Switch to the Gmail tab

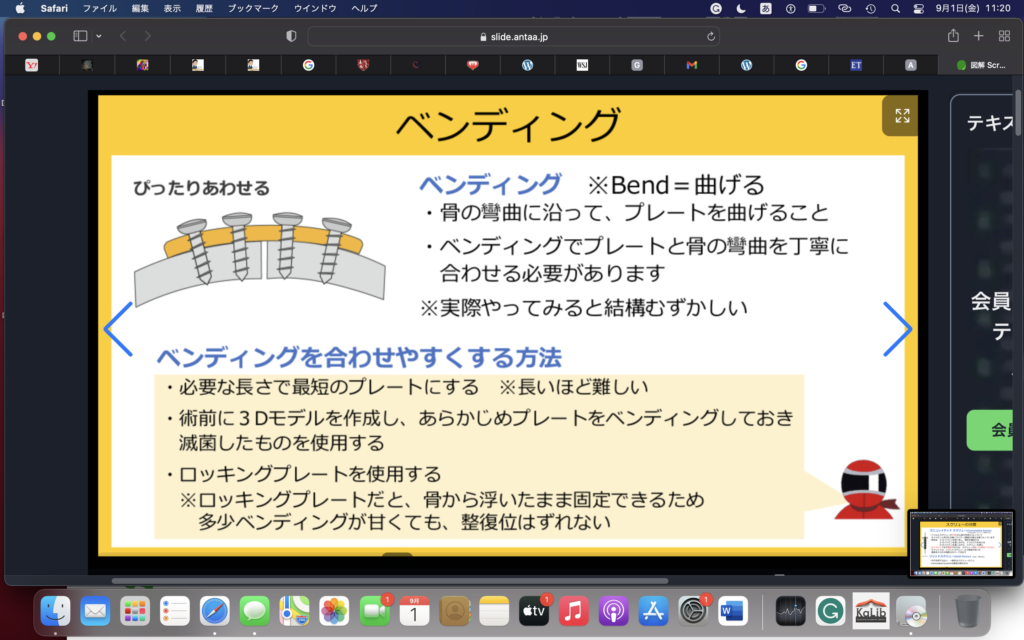tap(691, 65)
